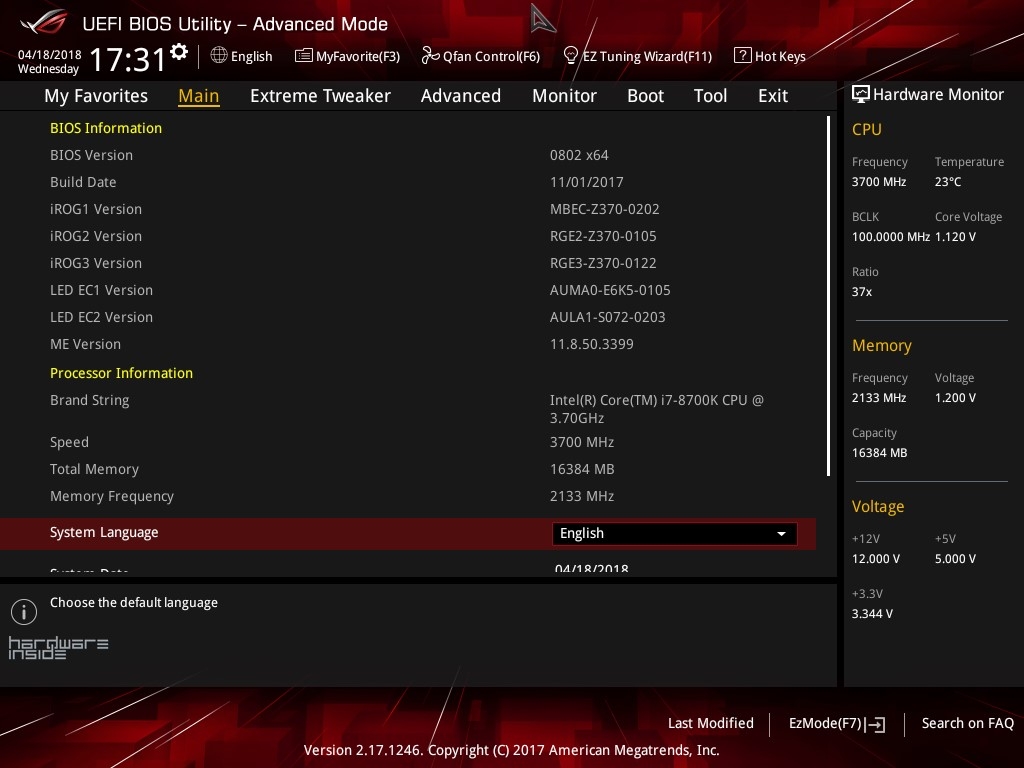Go to the Monitor tab
This screenshot has height=768, width=1024.
(x=564, y=96)
